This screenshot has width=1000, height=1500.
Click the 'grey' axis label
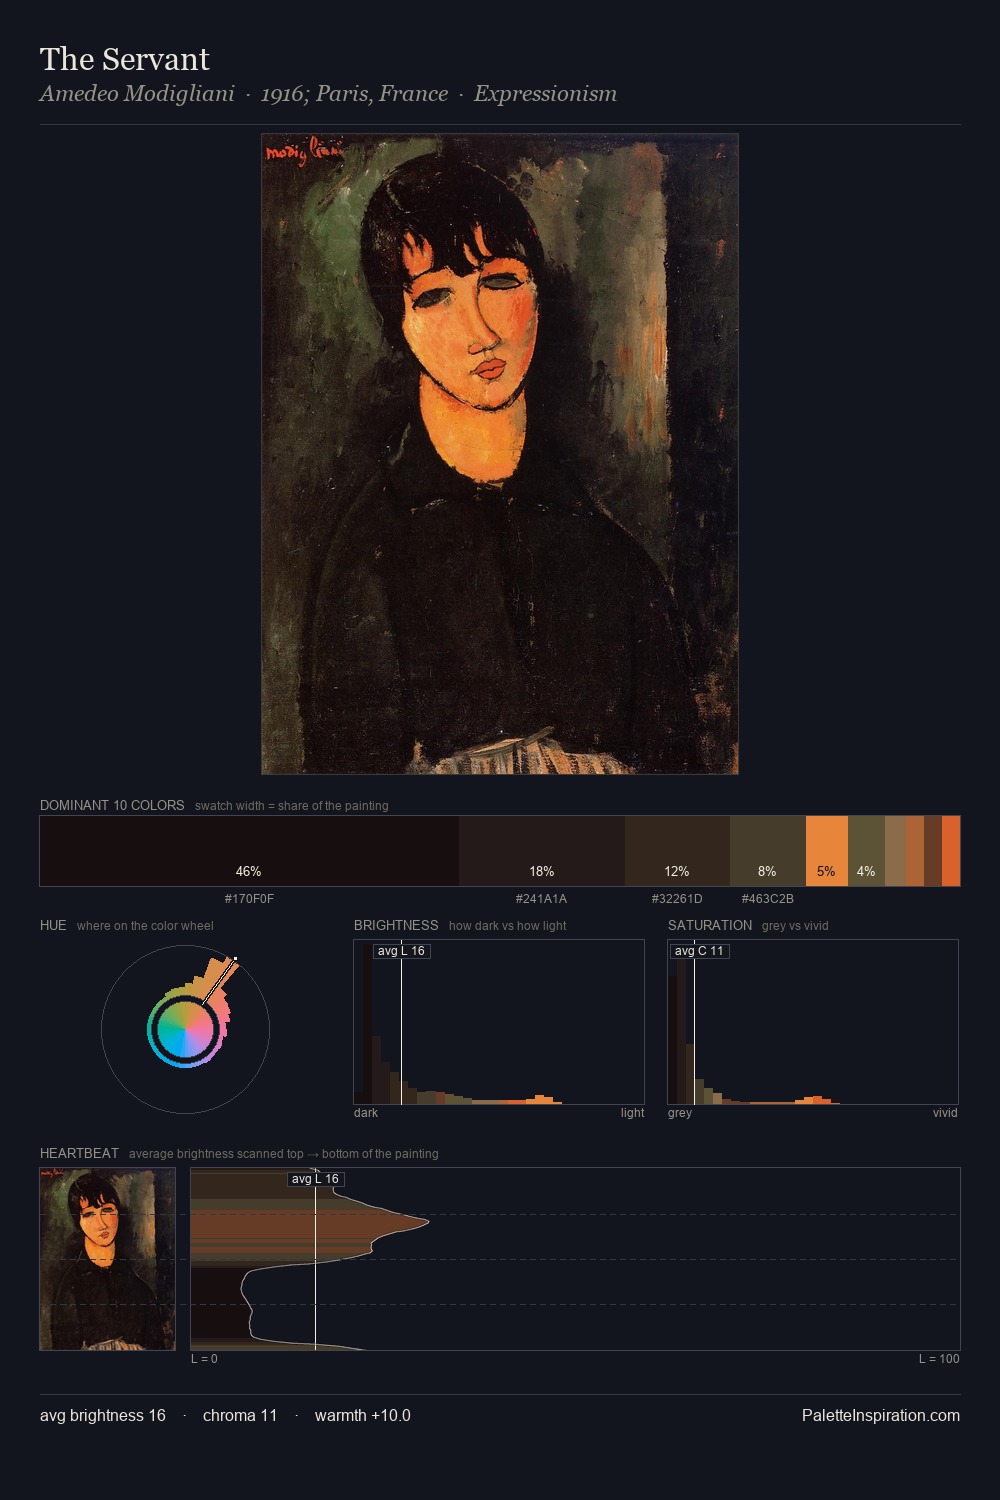click(x=680, y=1113)
